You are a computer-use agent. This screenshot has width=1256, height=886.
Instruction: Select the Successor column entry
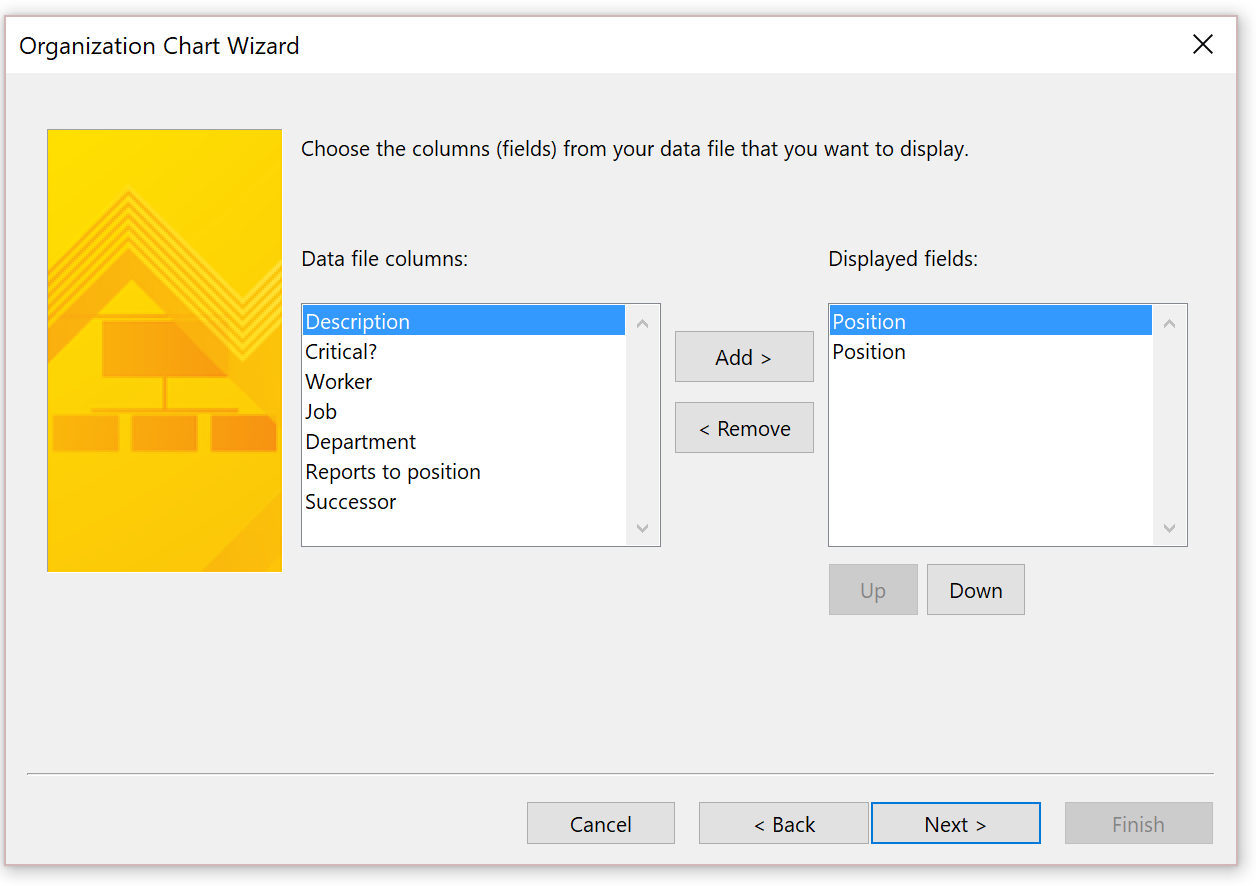click(464, 501)
